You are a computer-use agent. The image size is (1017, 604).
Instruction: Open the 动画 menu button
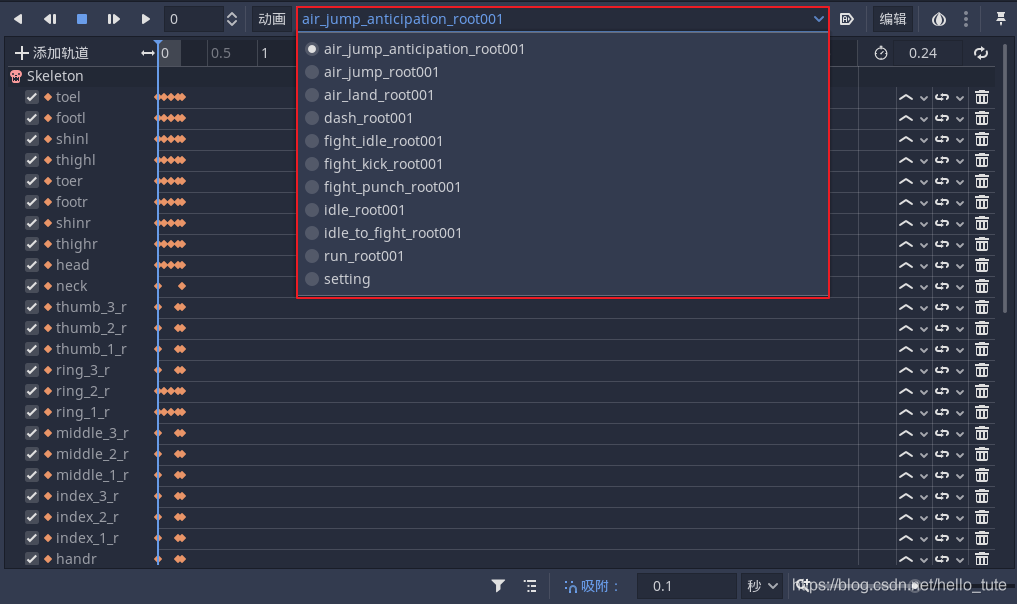[x=272, y=19]
